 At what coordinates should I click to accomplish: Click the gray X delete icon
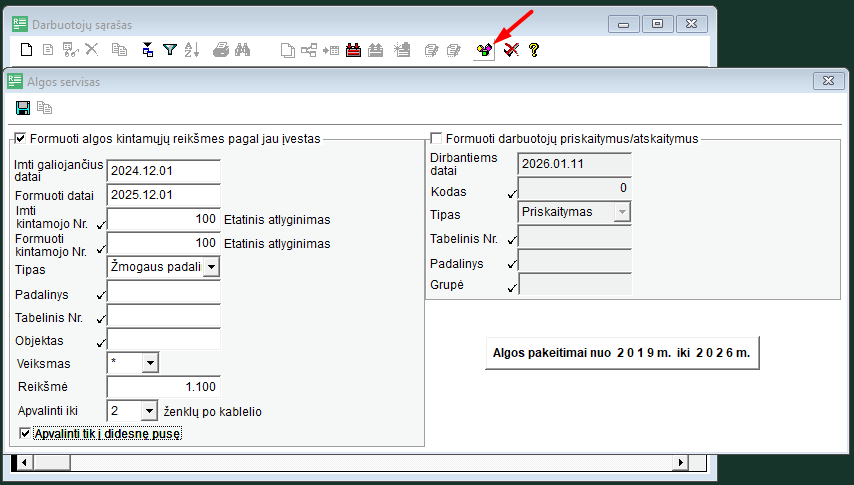pos(92,50)
